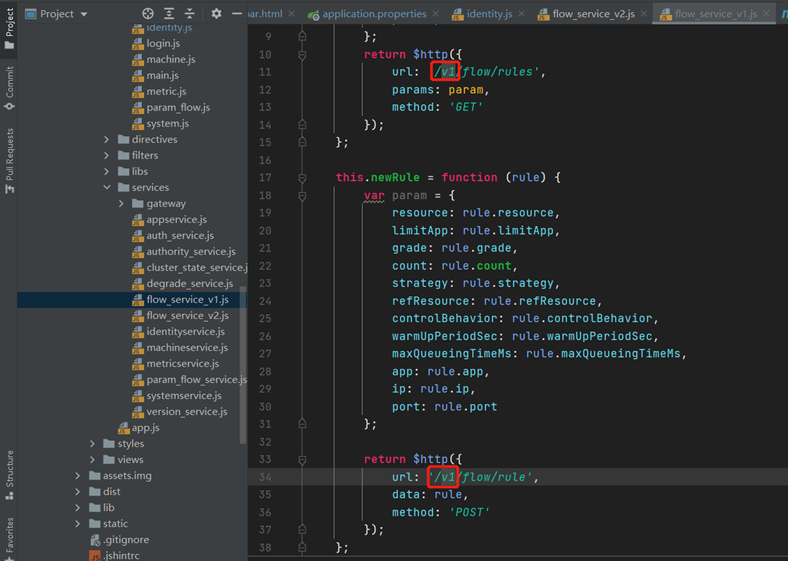Expand the views folder
This screenshot has height=561, width=788.
coord(92,459)
